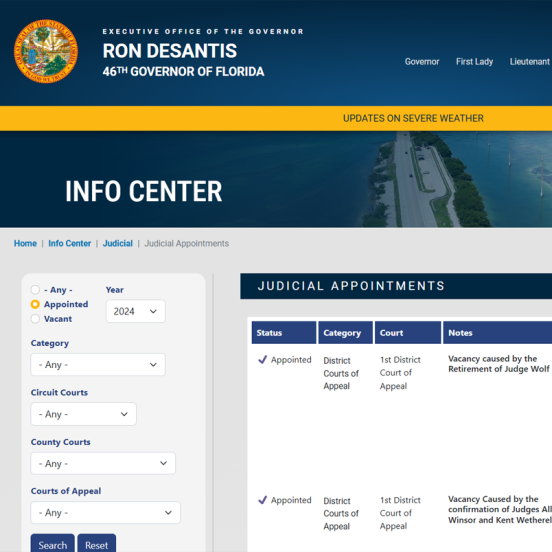This screenshot has width=552, height=552.
Task: Click 'District Courts of Appeal' in Winsor row
Action: coord(341,513)
